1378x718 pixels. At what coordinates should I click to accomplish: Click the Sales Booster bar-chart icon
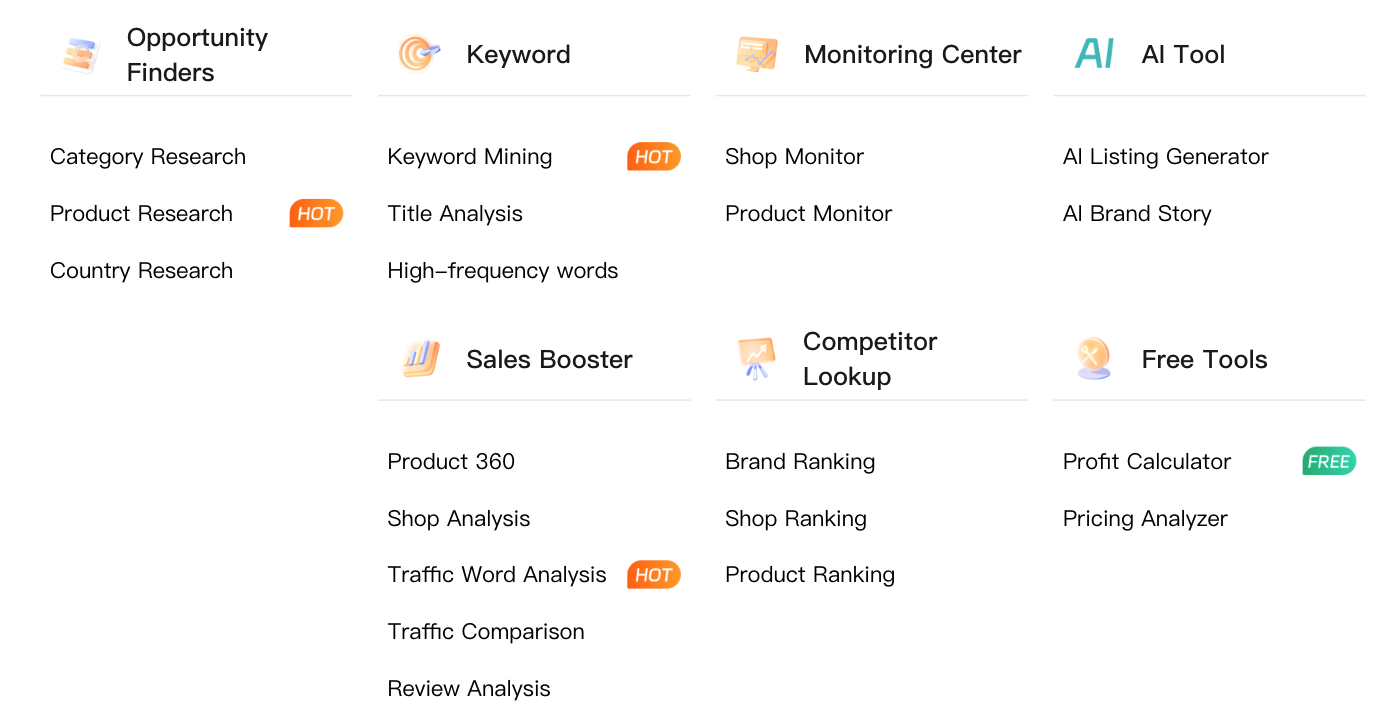coord(420,359)
